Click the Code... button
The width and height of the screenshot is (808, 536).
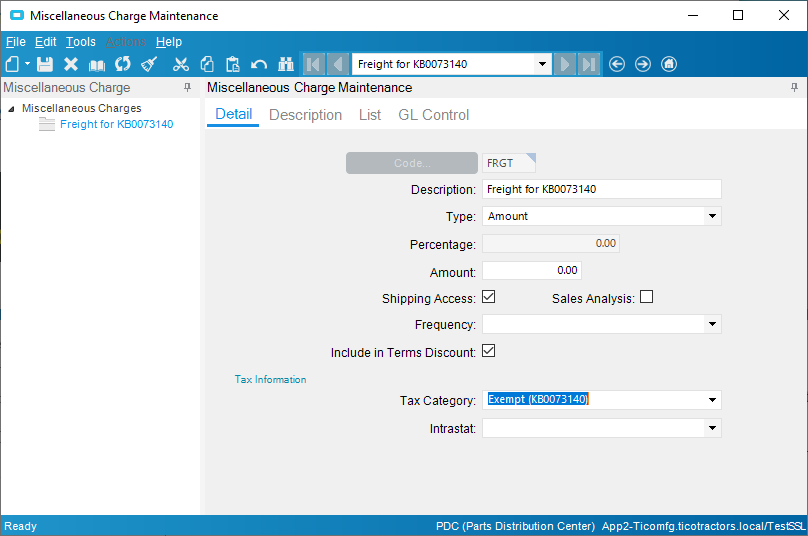click(412, 163)
